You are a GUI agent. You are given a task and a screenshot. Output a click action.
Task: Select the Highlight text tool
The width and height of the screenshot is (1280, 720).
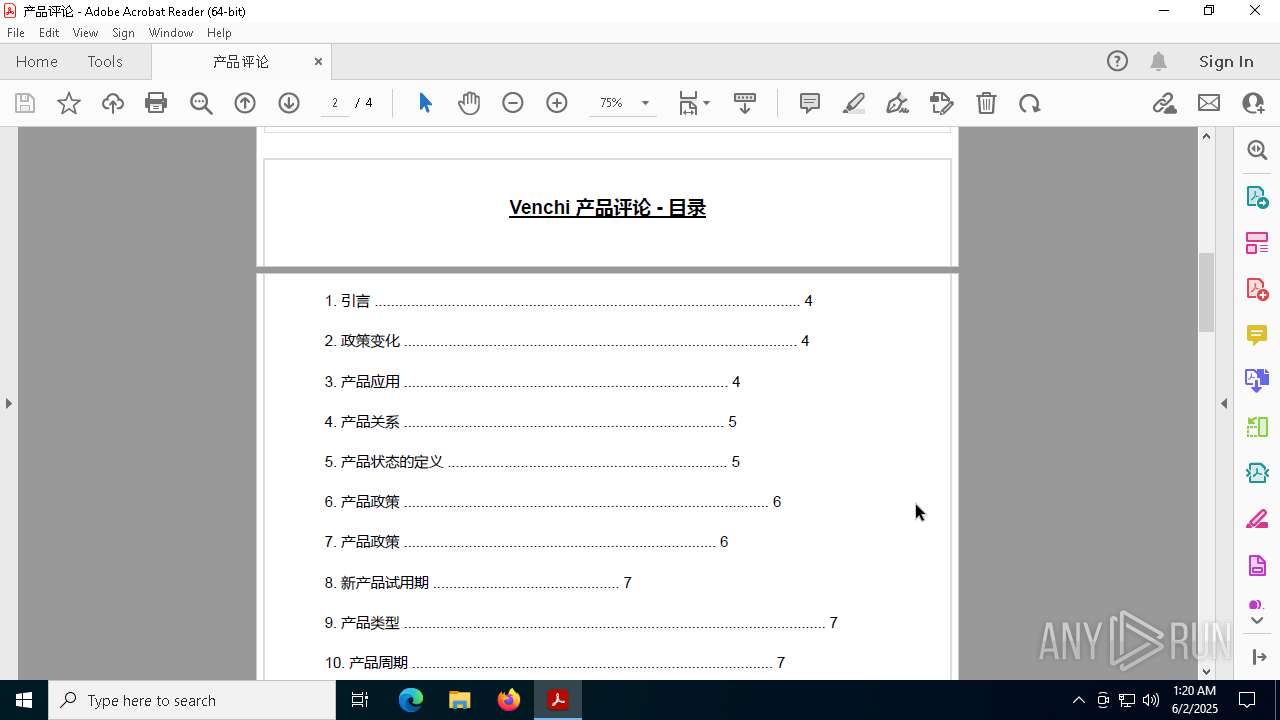coord(854,103)
